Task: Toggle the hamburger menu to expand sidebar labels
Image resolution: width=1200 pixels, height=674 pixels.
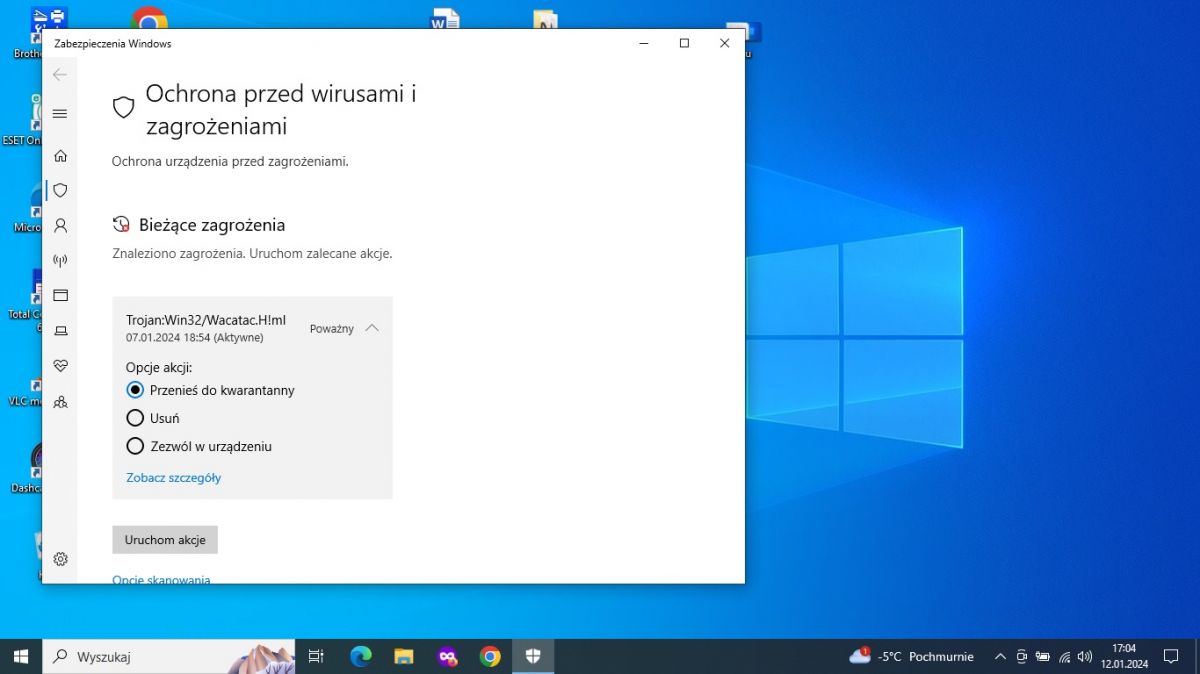Action: (x=60, y=113)
